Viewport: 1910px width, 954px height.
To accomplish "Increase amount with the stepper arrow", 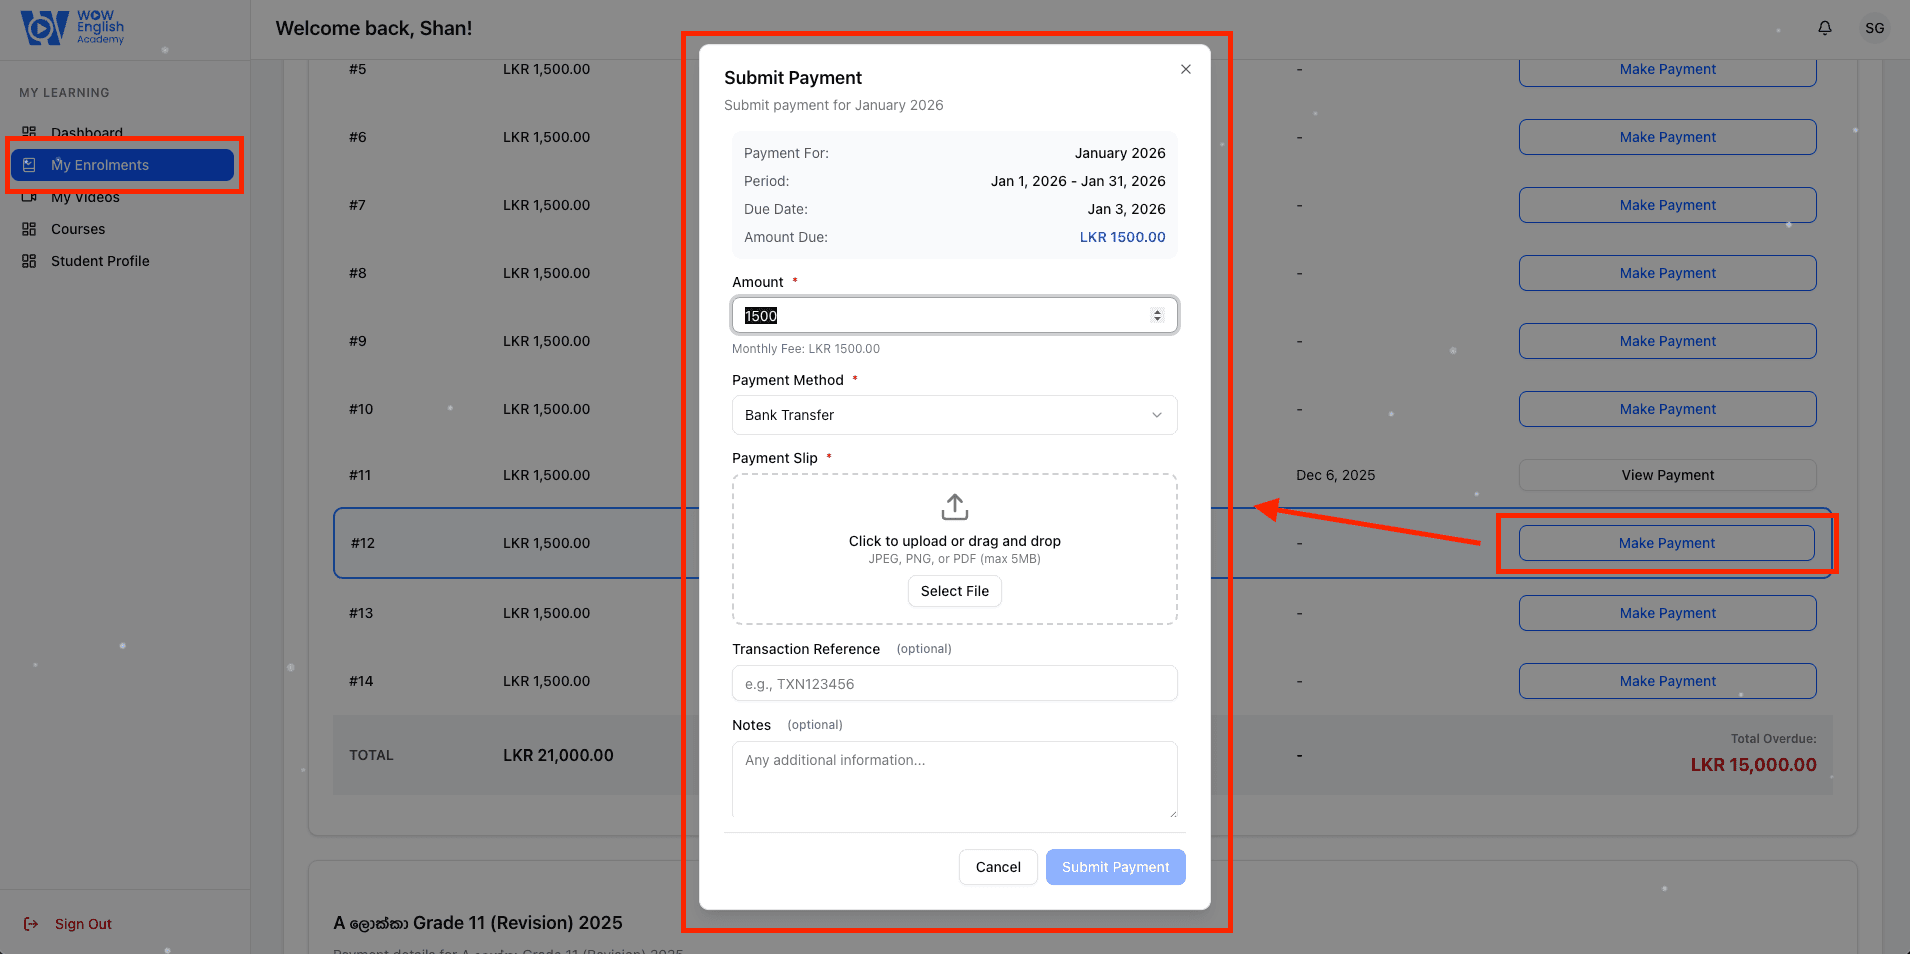I will tap(1159, 310).
